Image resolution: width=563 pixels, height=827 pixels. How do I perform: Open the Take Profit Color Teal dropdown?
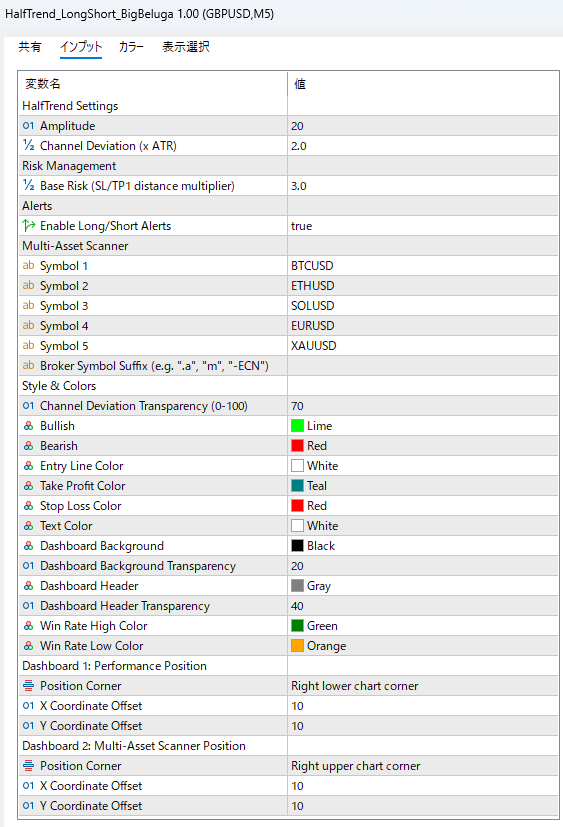[423, 486]
